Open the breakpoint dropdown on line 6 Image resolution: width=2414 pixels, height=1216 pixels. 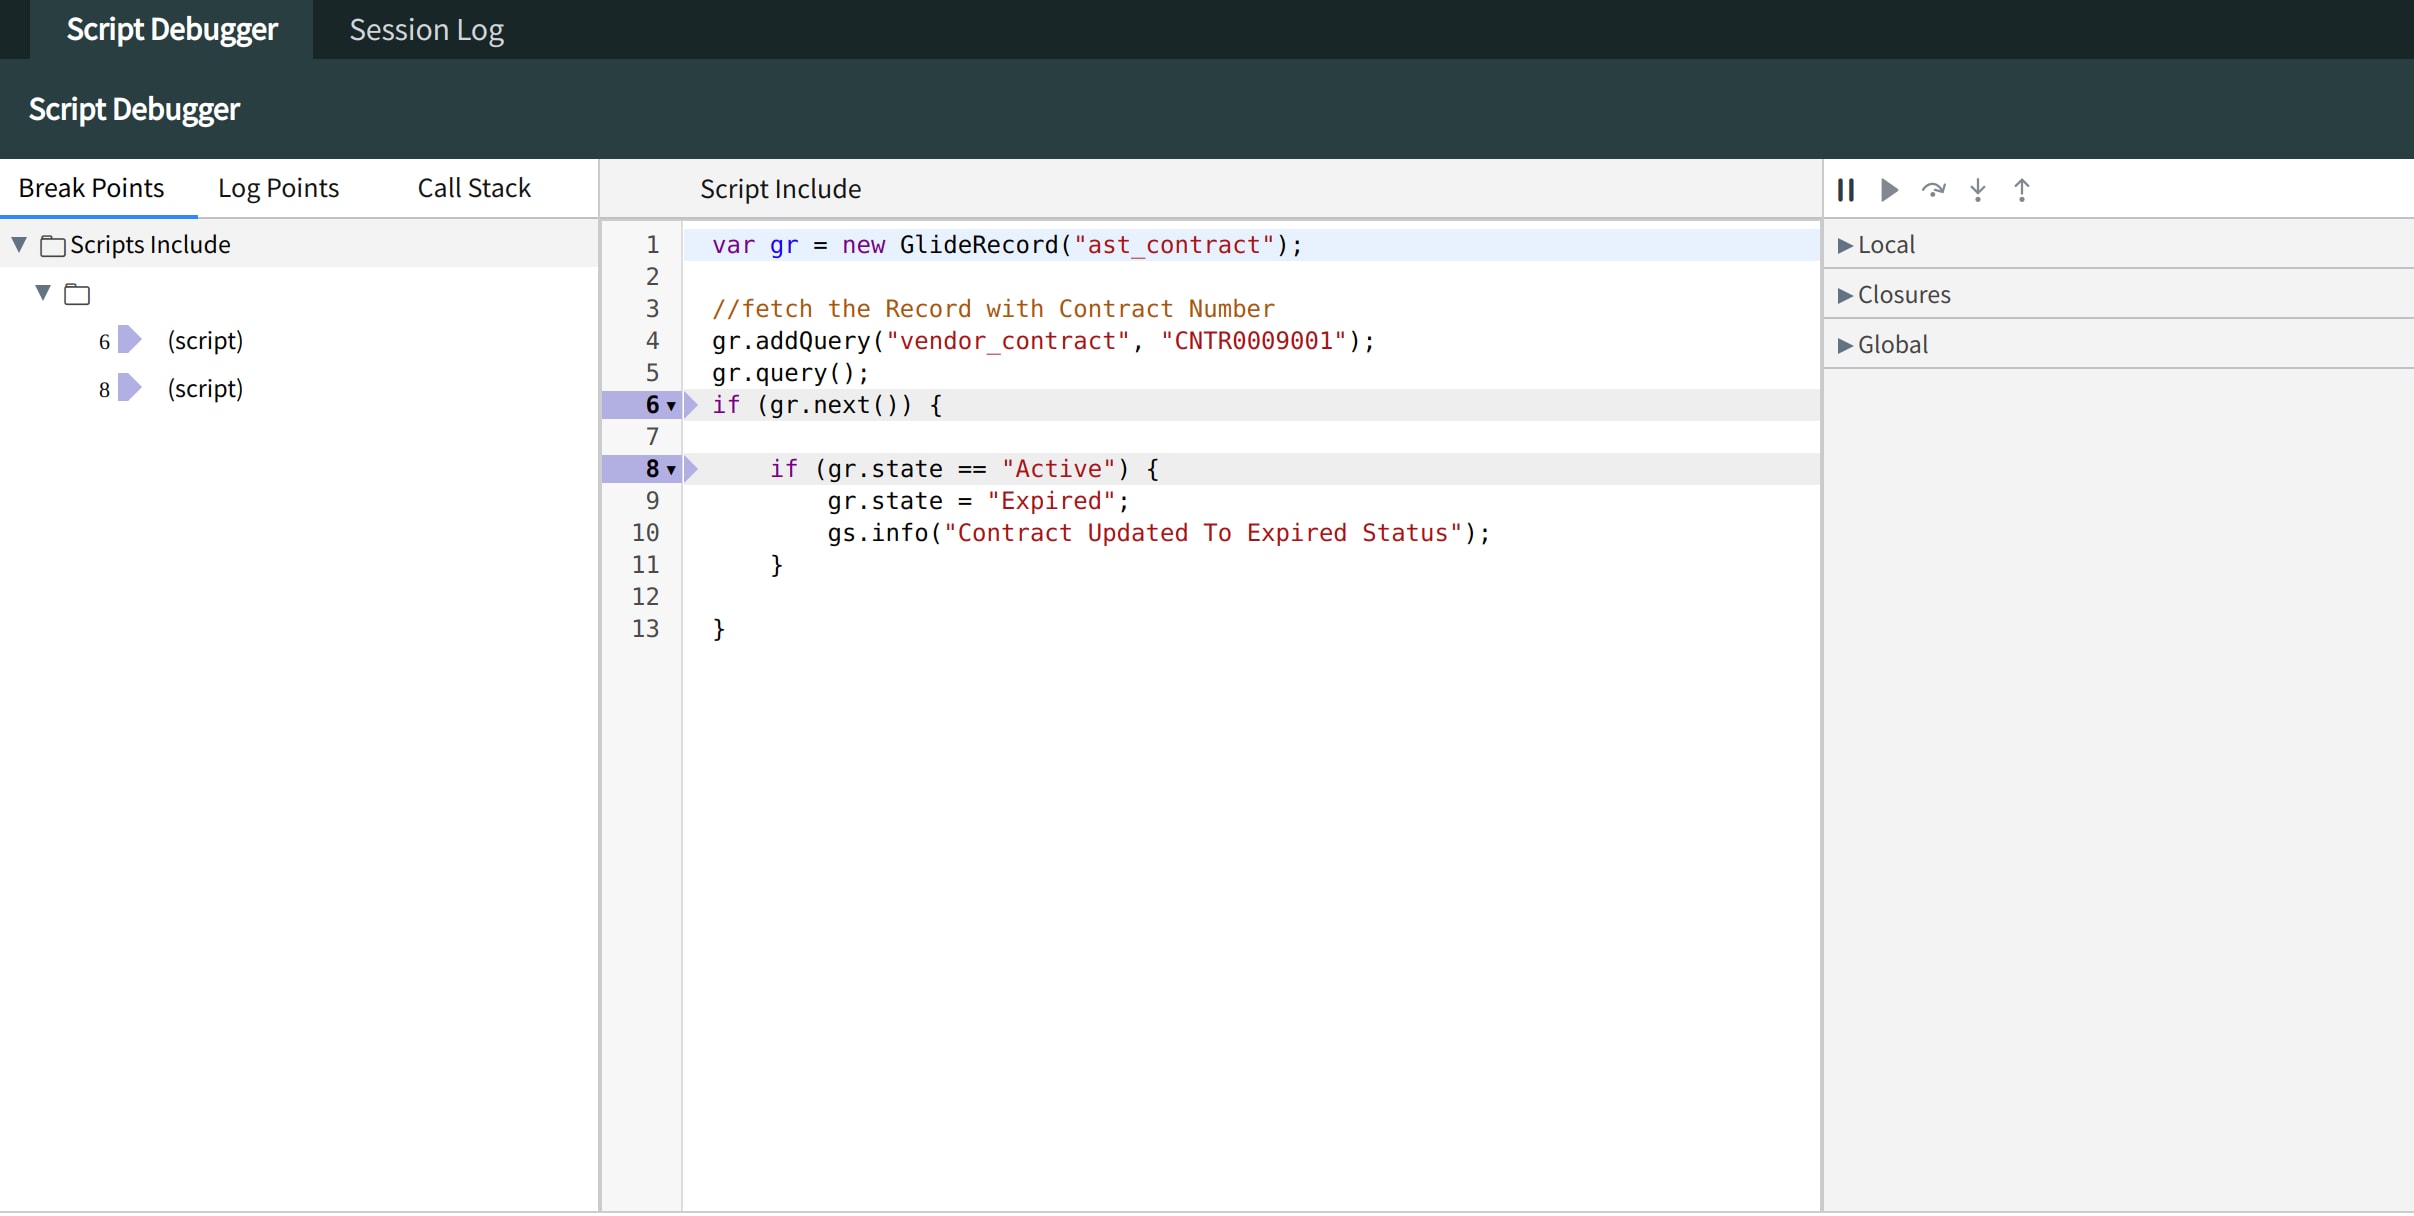[x=669, y=406]
